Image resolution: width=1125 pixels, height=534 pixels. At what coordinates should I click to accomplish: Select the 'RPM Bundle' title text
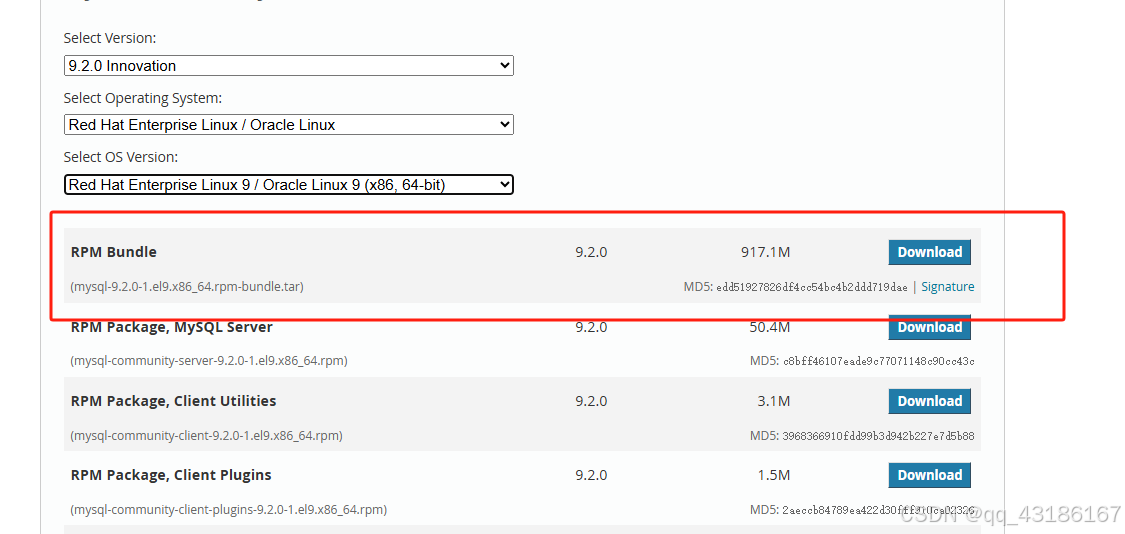113,252
